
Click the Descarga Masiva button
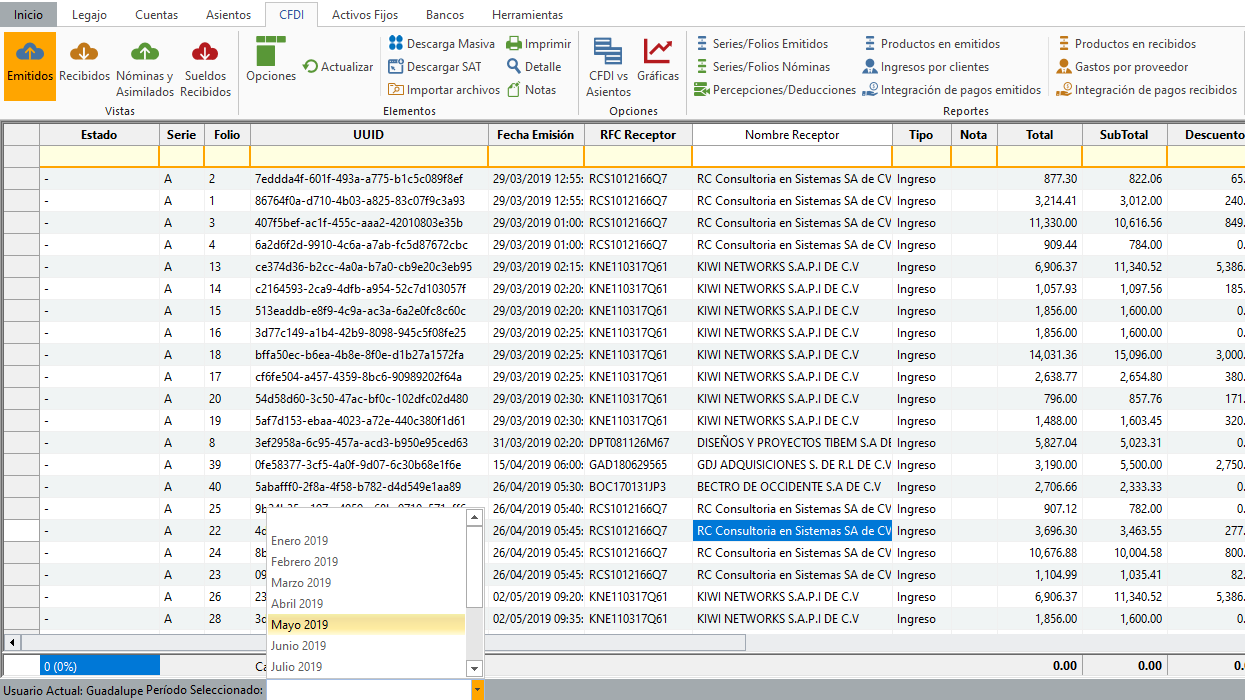pyautogui.click(x=441, y=44)
